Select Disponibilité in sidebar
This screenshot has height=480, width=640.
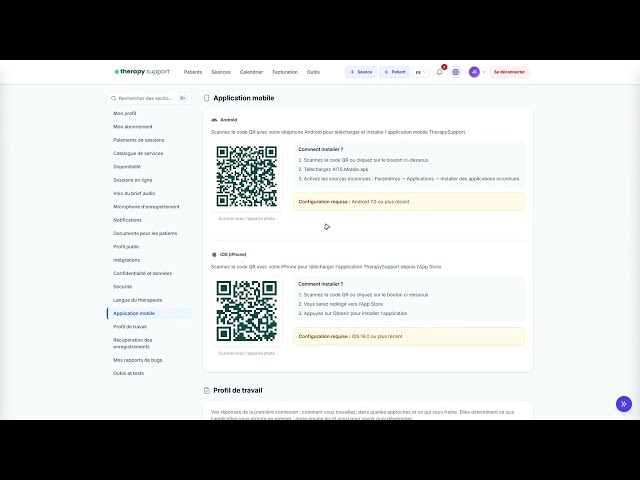(127, 167)
